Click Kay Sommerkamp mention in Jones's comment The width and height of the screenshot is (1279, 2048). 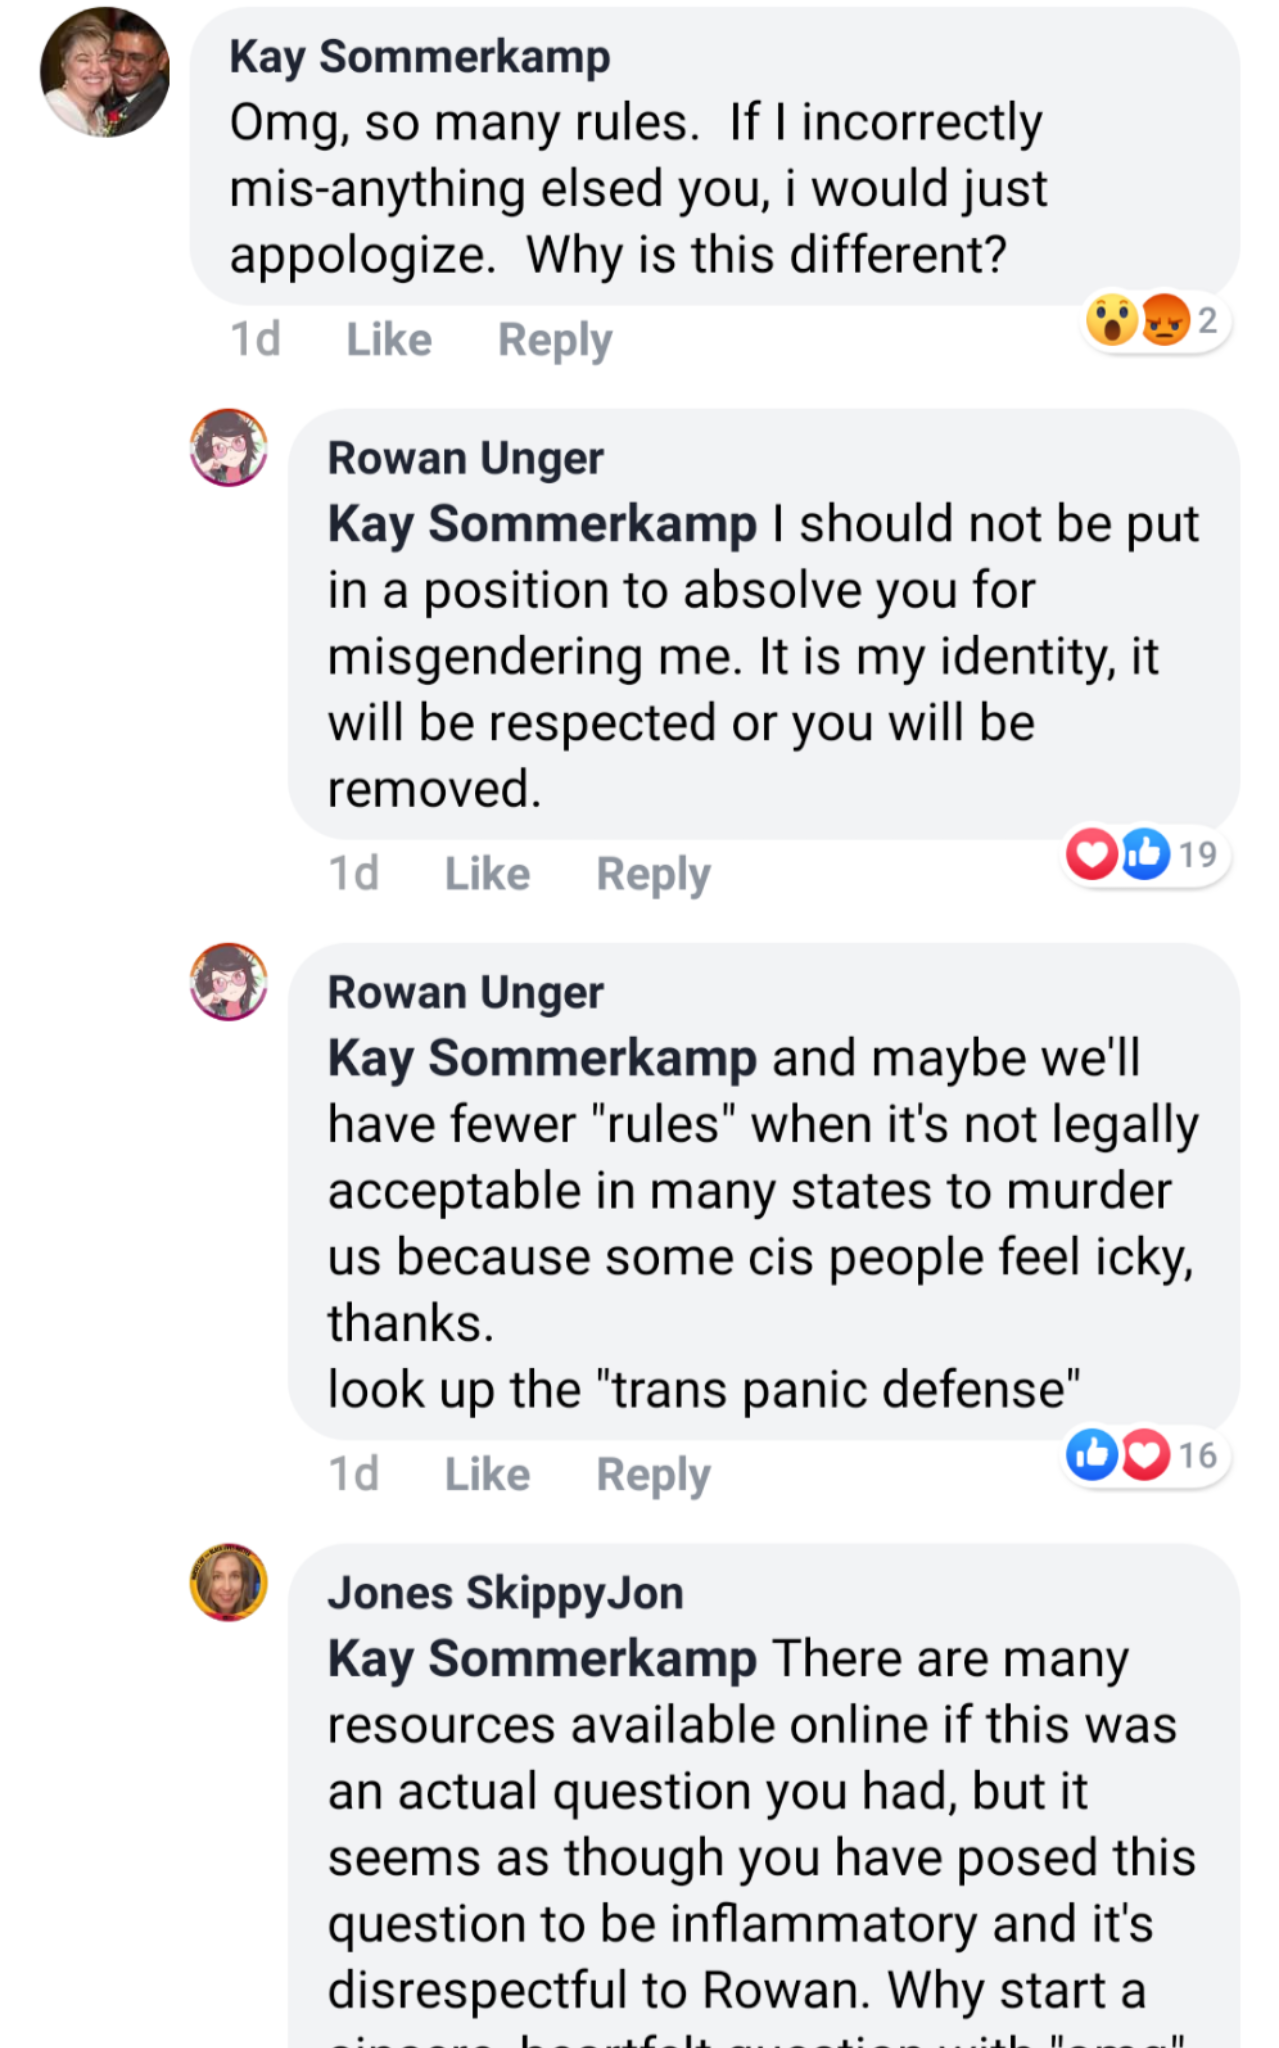pos(542,1660)
